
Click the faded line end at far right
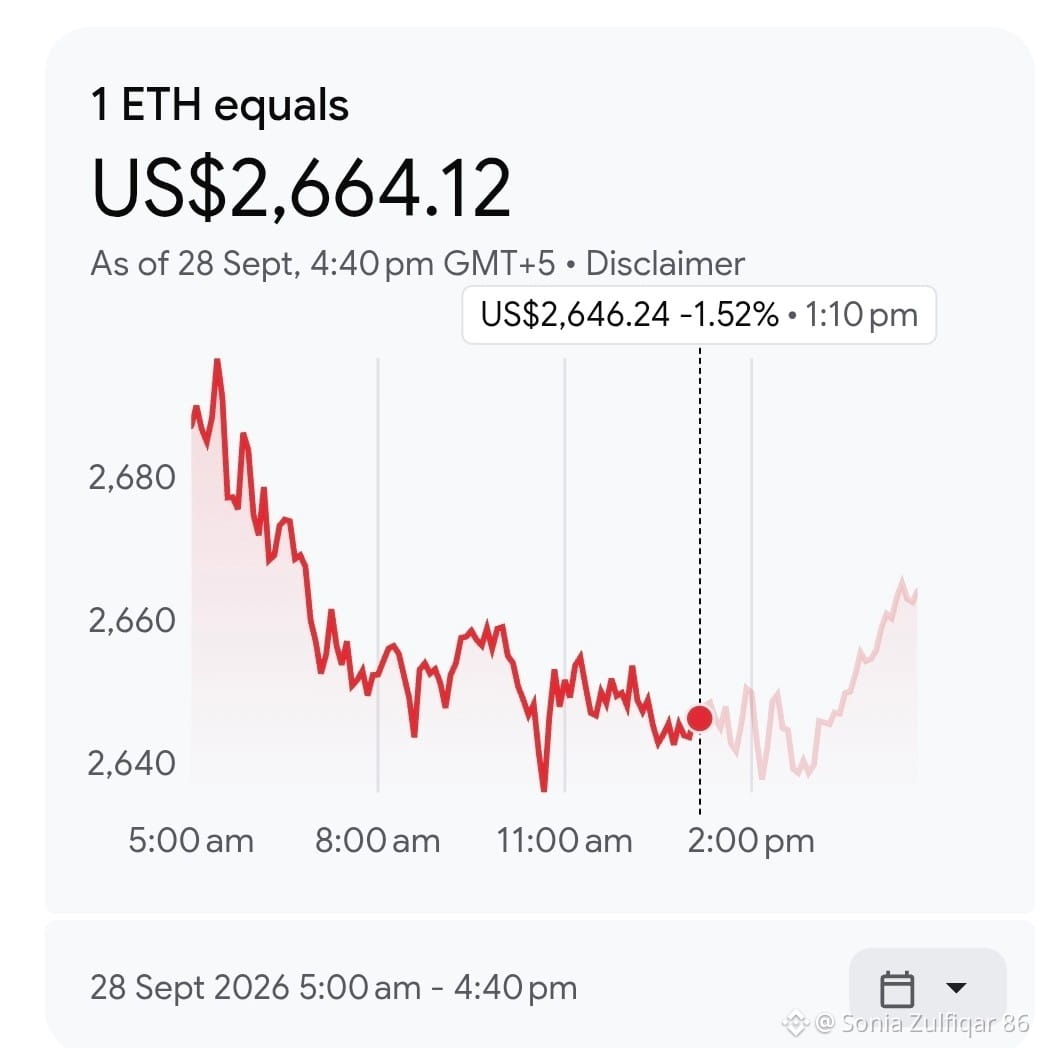[914, 593]
